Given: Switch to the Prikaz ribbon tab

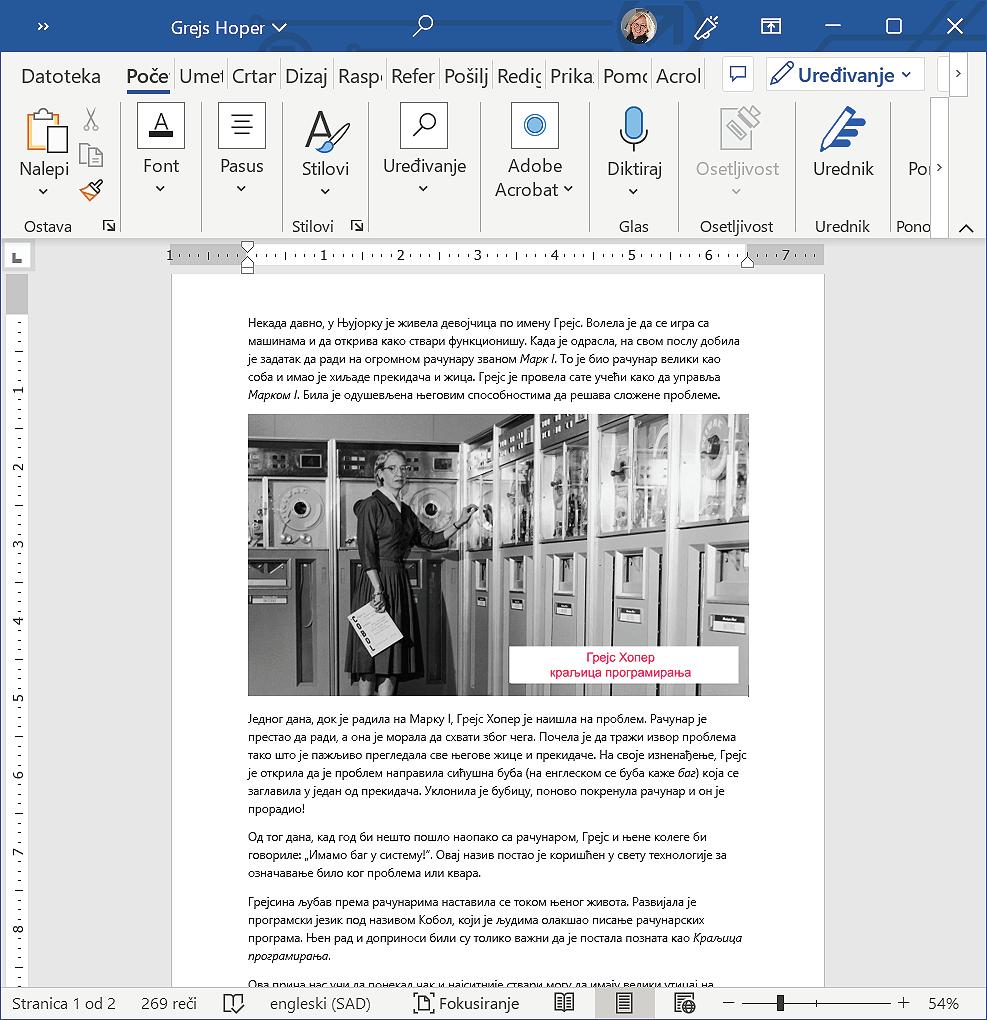Looking at the screenshot, I should (x=572, y=76).
